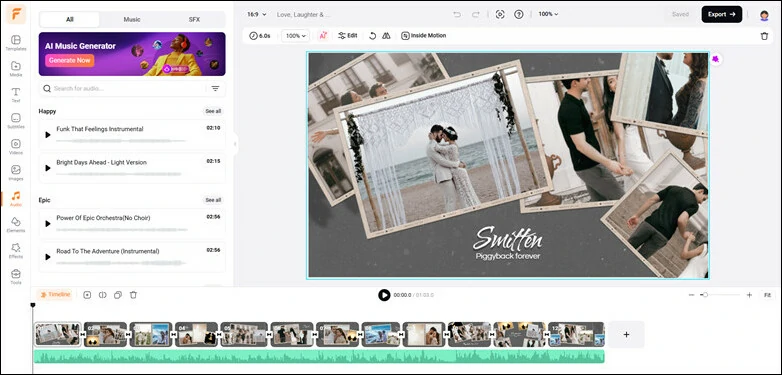The height and width of the screenshot is (375, 782).
Task: Flip the selected image
Action: [x=386, y=35]
